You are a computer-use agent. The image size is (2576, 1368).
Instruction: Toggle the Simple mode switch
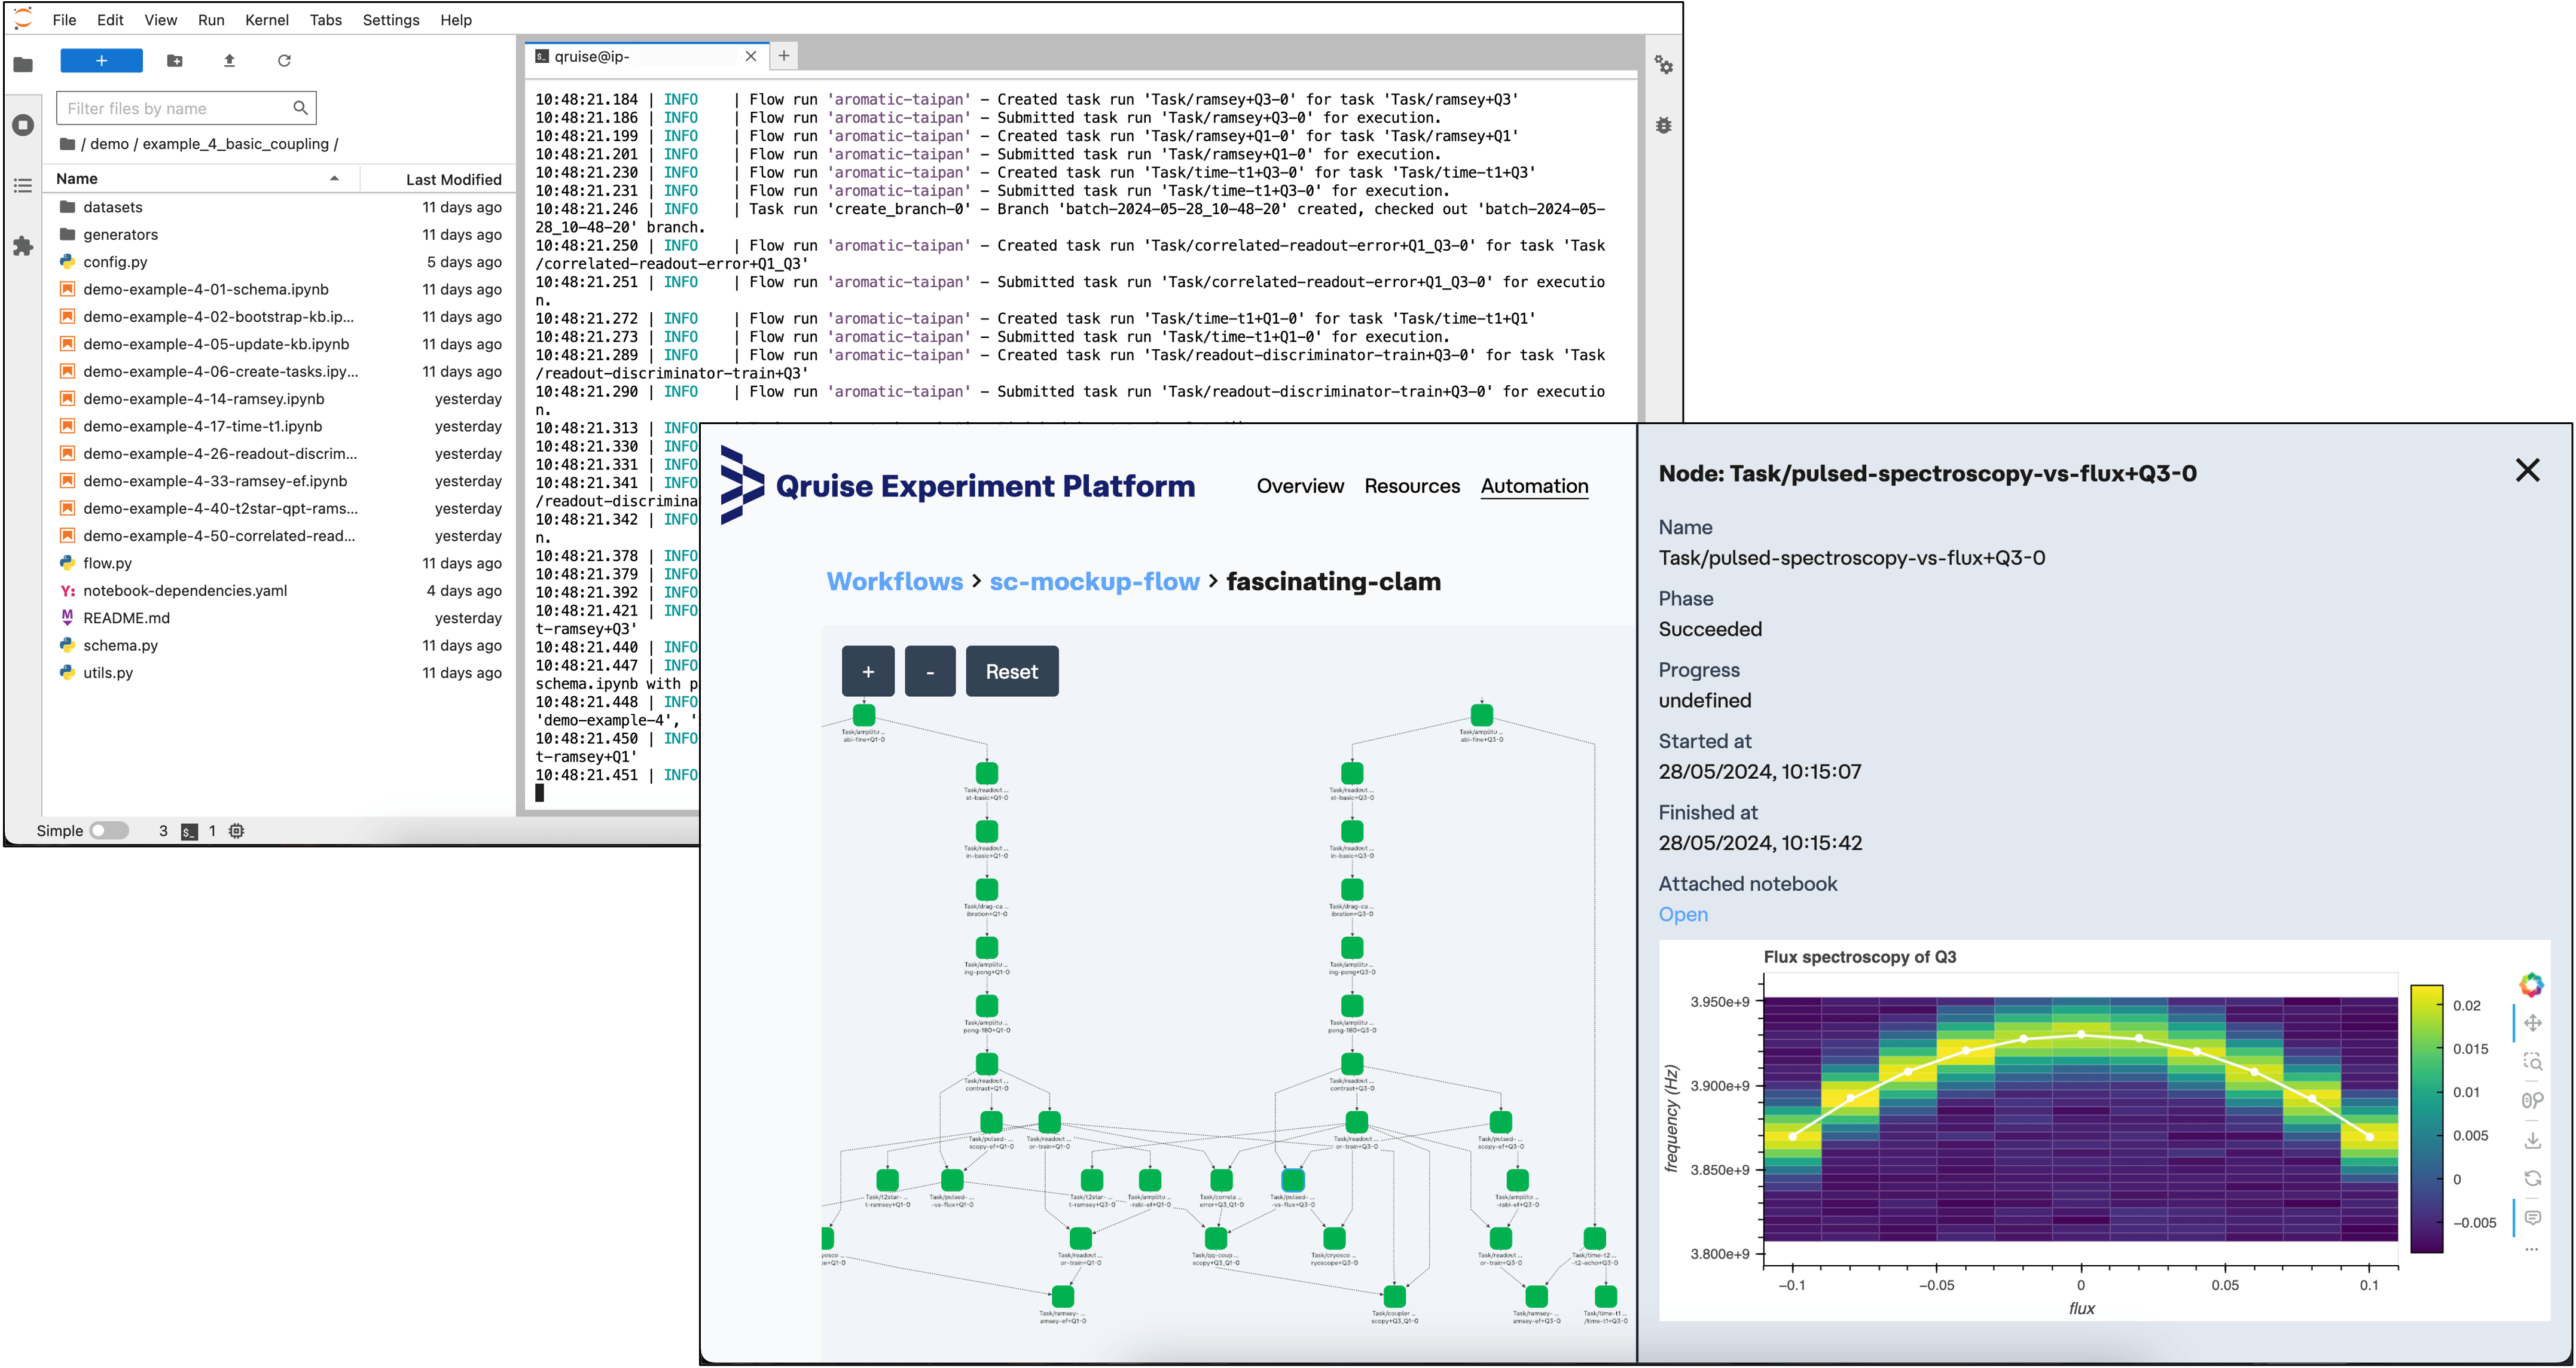pyautogui.click(x=109, y=831)
